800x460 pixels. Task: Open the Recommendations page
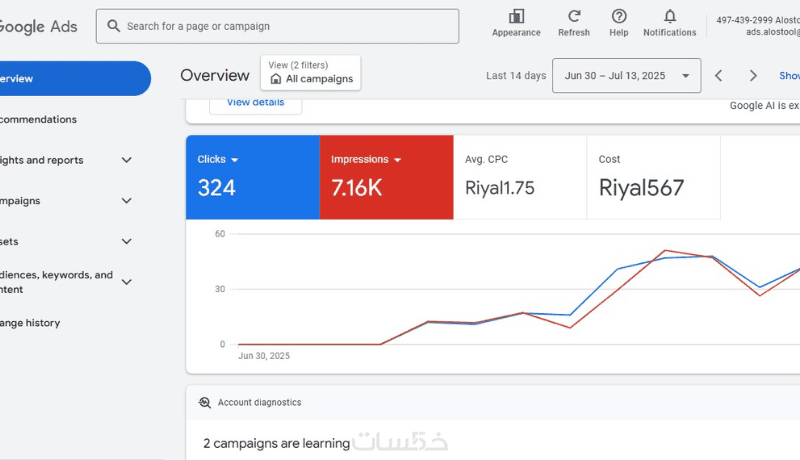[40, 119]
